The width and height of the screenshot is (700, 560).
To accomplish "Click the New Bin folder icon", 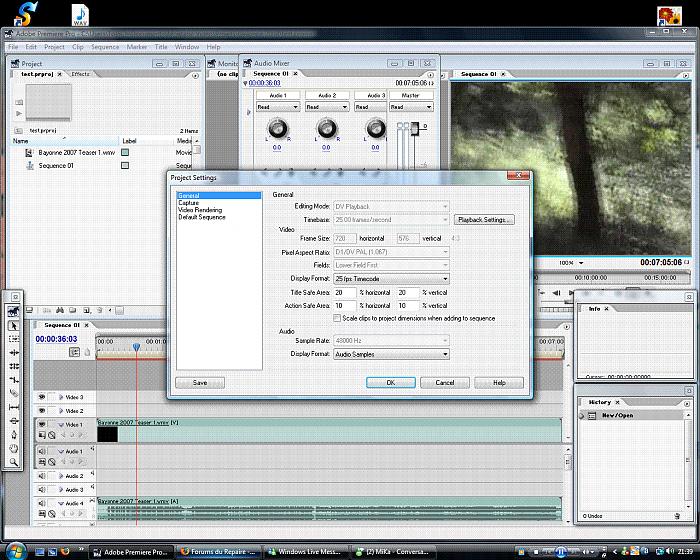I will [x=73, y=310].
